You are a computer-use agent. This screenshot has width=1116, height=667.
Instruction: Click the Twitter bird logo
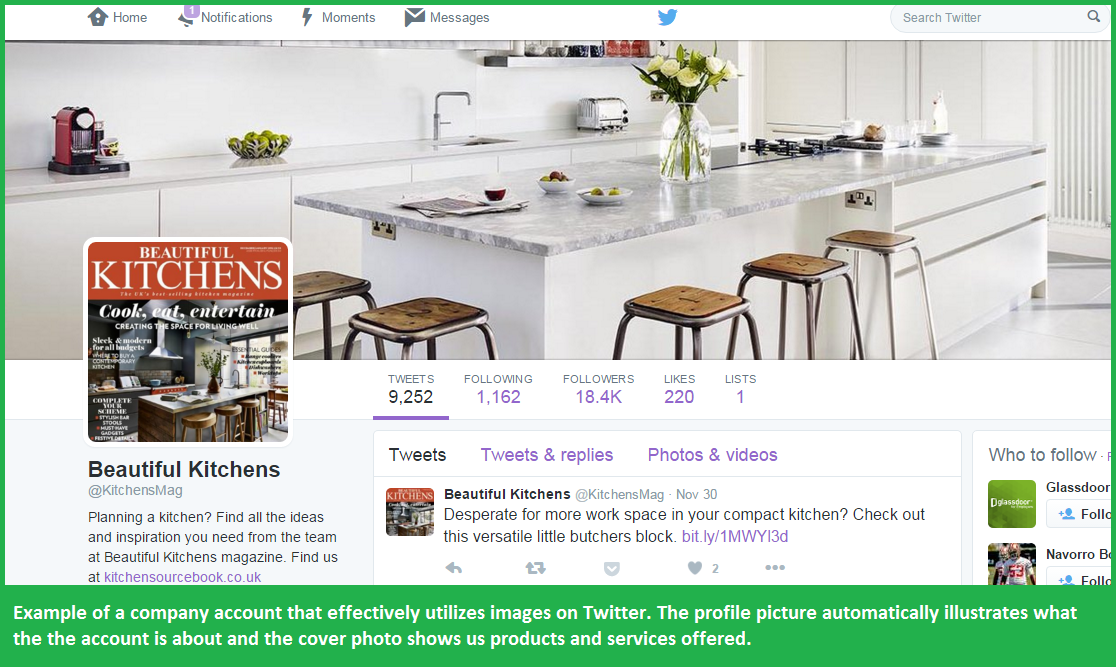667,17
